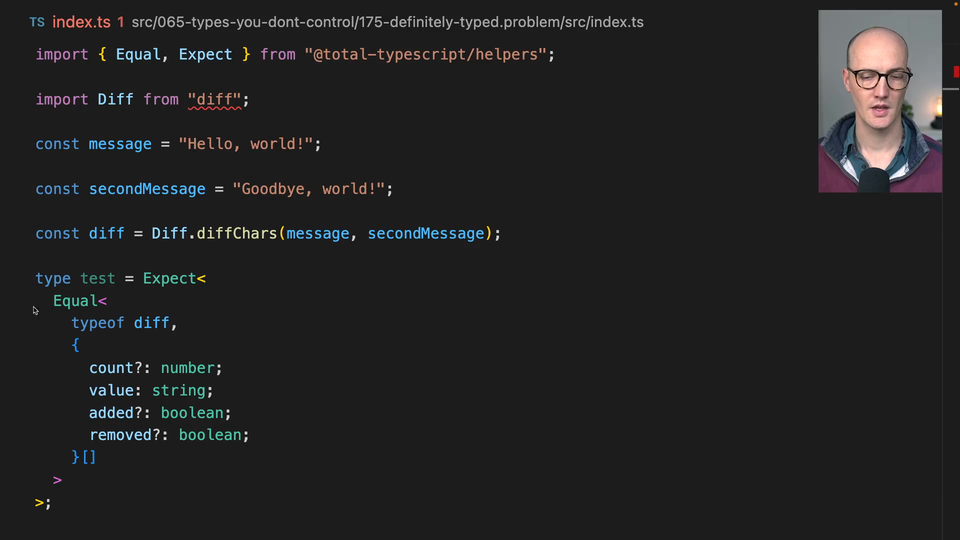Click the added property in the object type
The height and width of the screenshot is (540, 960).
tap(111, 413)
